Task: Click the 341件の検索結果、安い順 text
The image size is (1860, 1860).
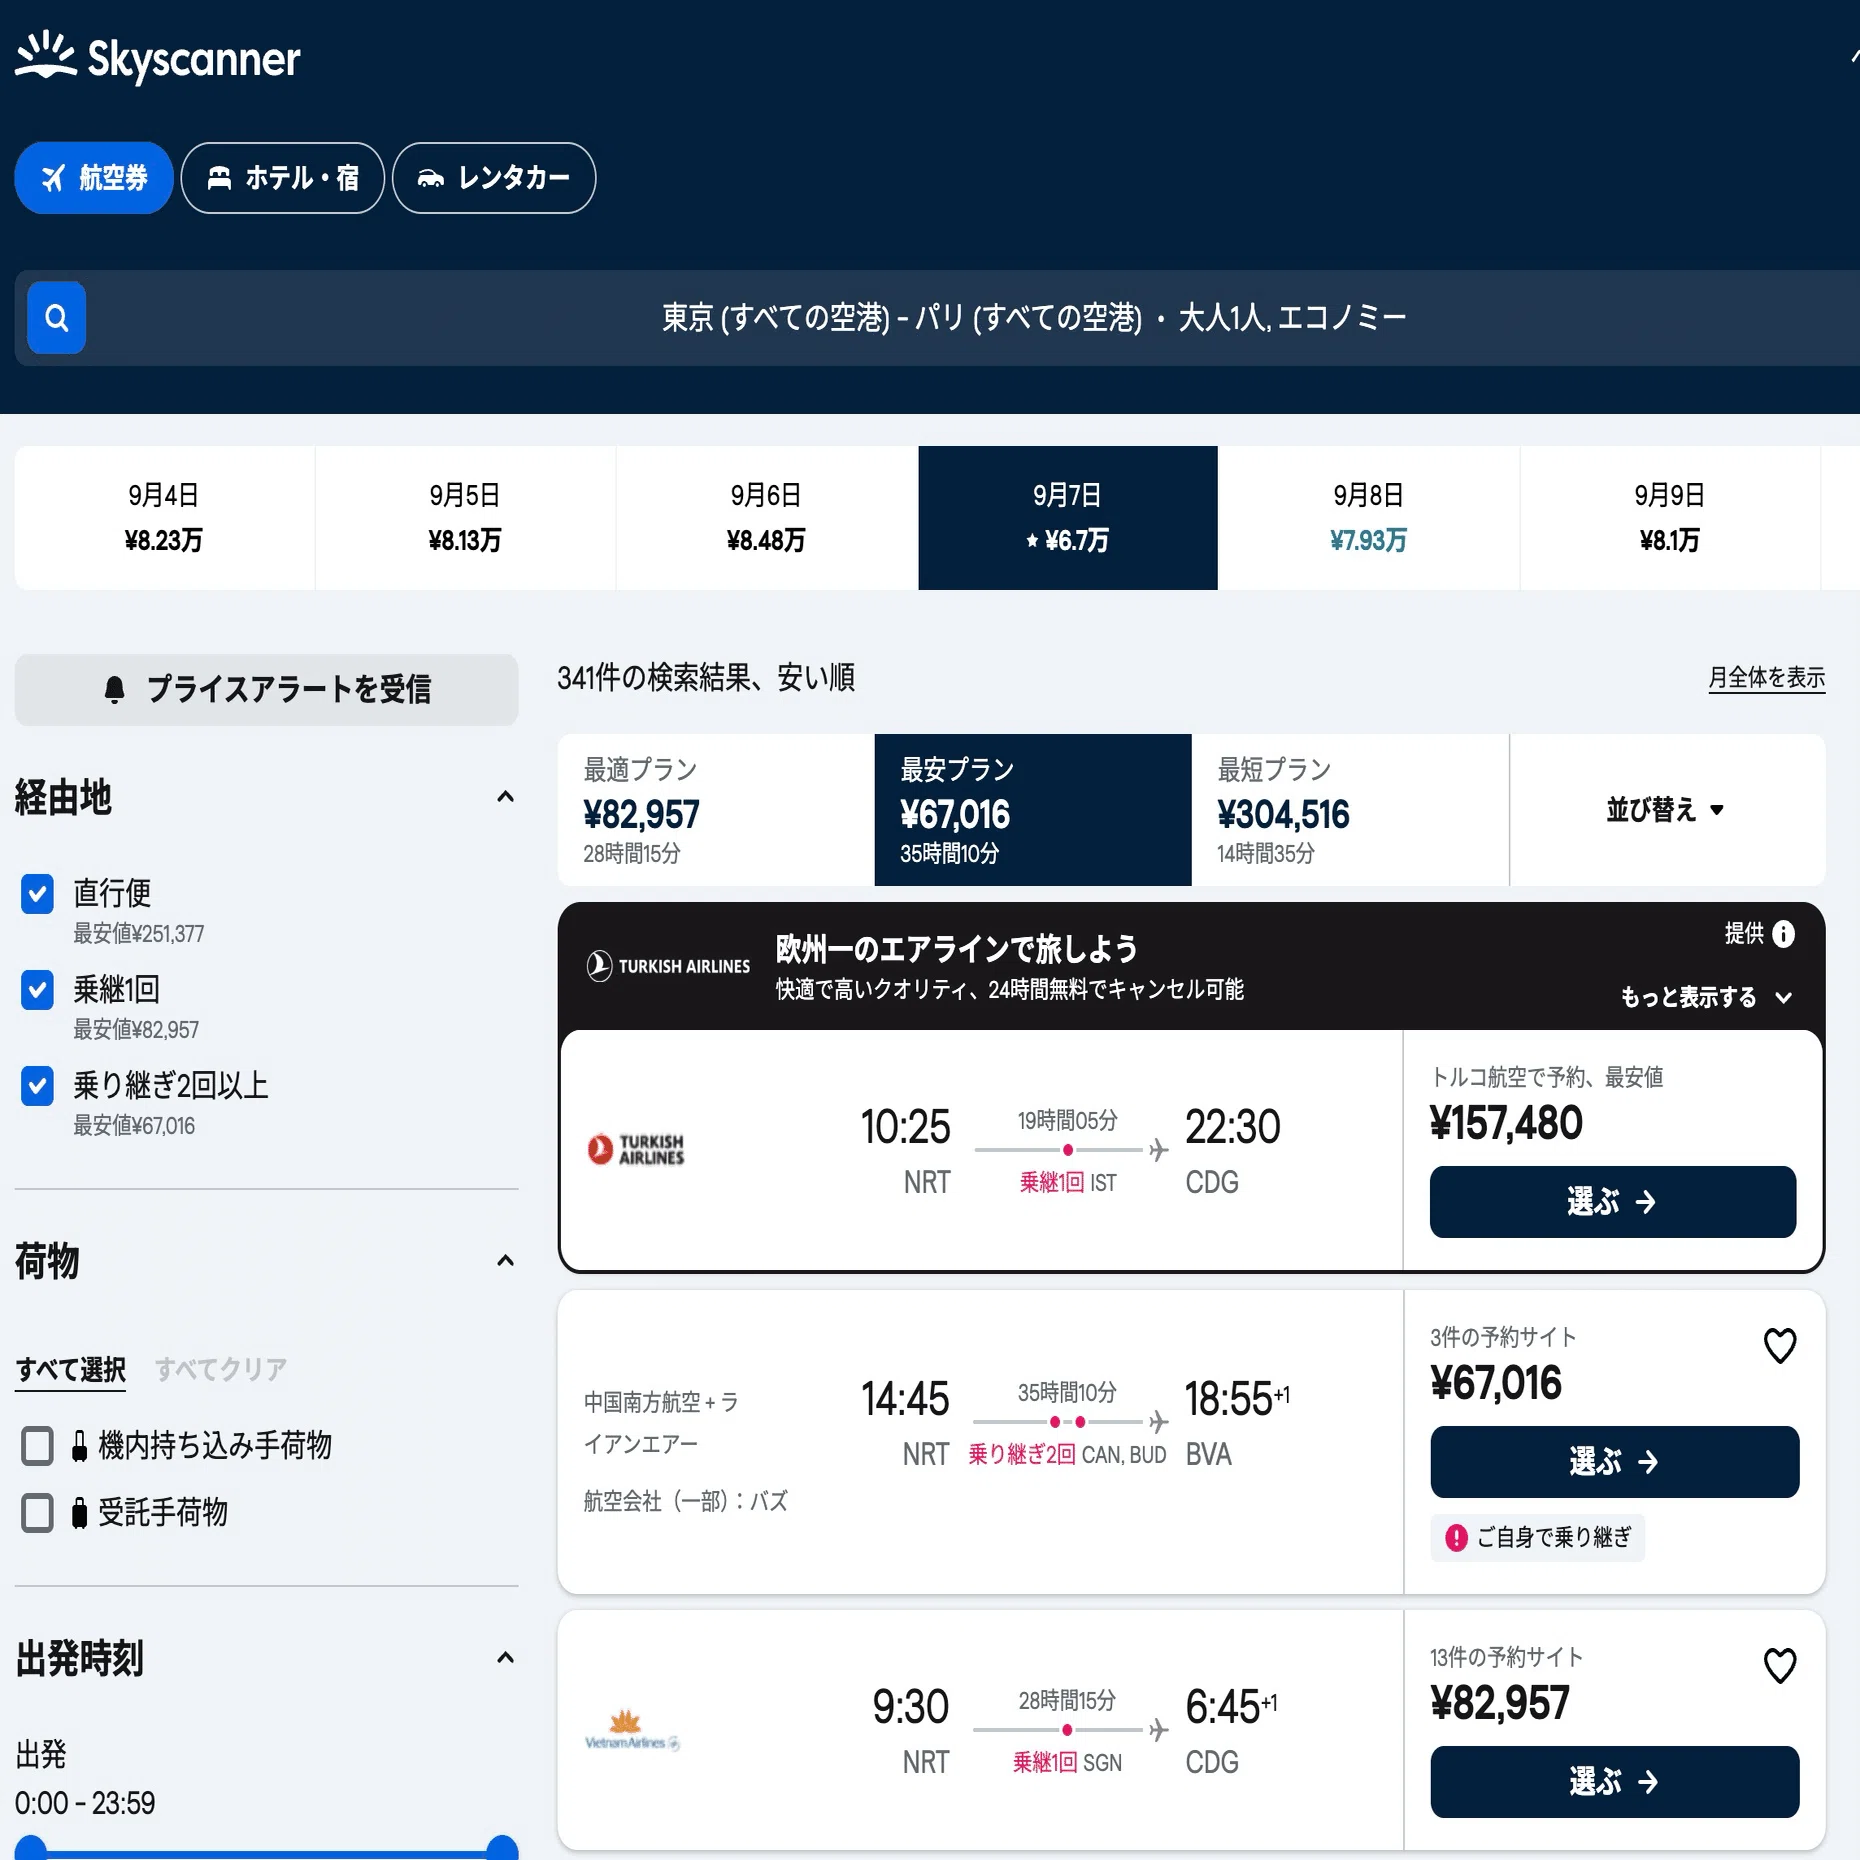Action: (x=706, y=678)
